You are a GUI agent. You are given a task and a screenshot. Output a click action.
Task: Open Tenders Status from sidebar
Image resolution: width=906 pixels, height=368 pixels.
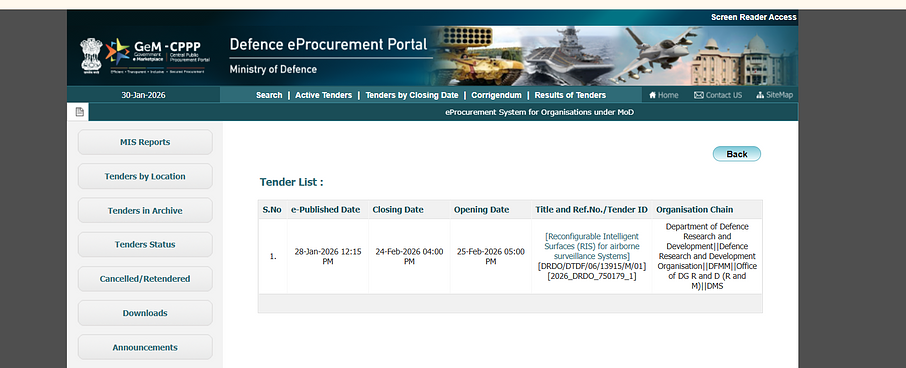click(x=145, y=244)
